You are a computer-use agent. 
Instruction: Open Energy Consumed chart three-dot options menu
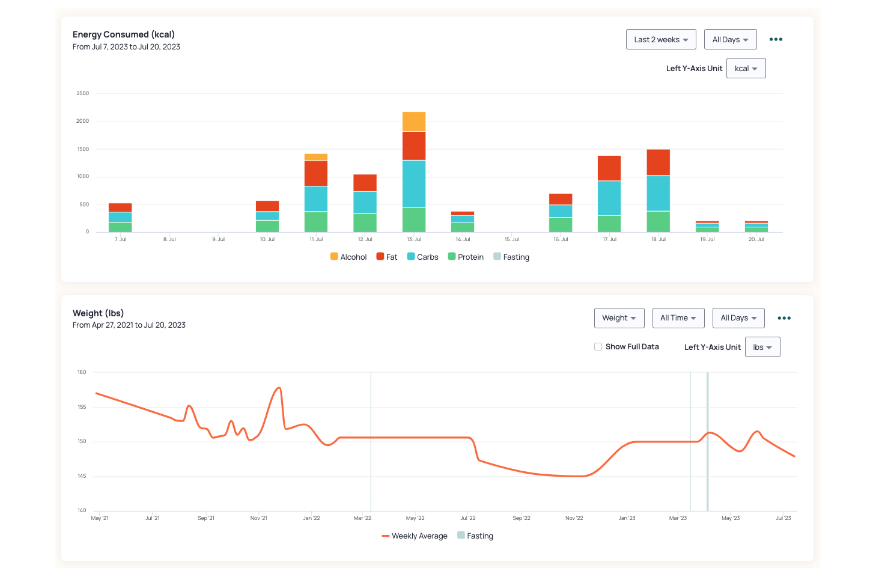776,40
